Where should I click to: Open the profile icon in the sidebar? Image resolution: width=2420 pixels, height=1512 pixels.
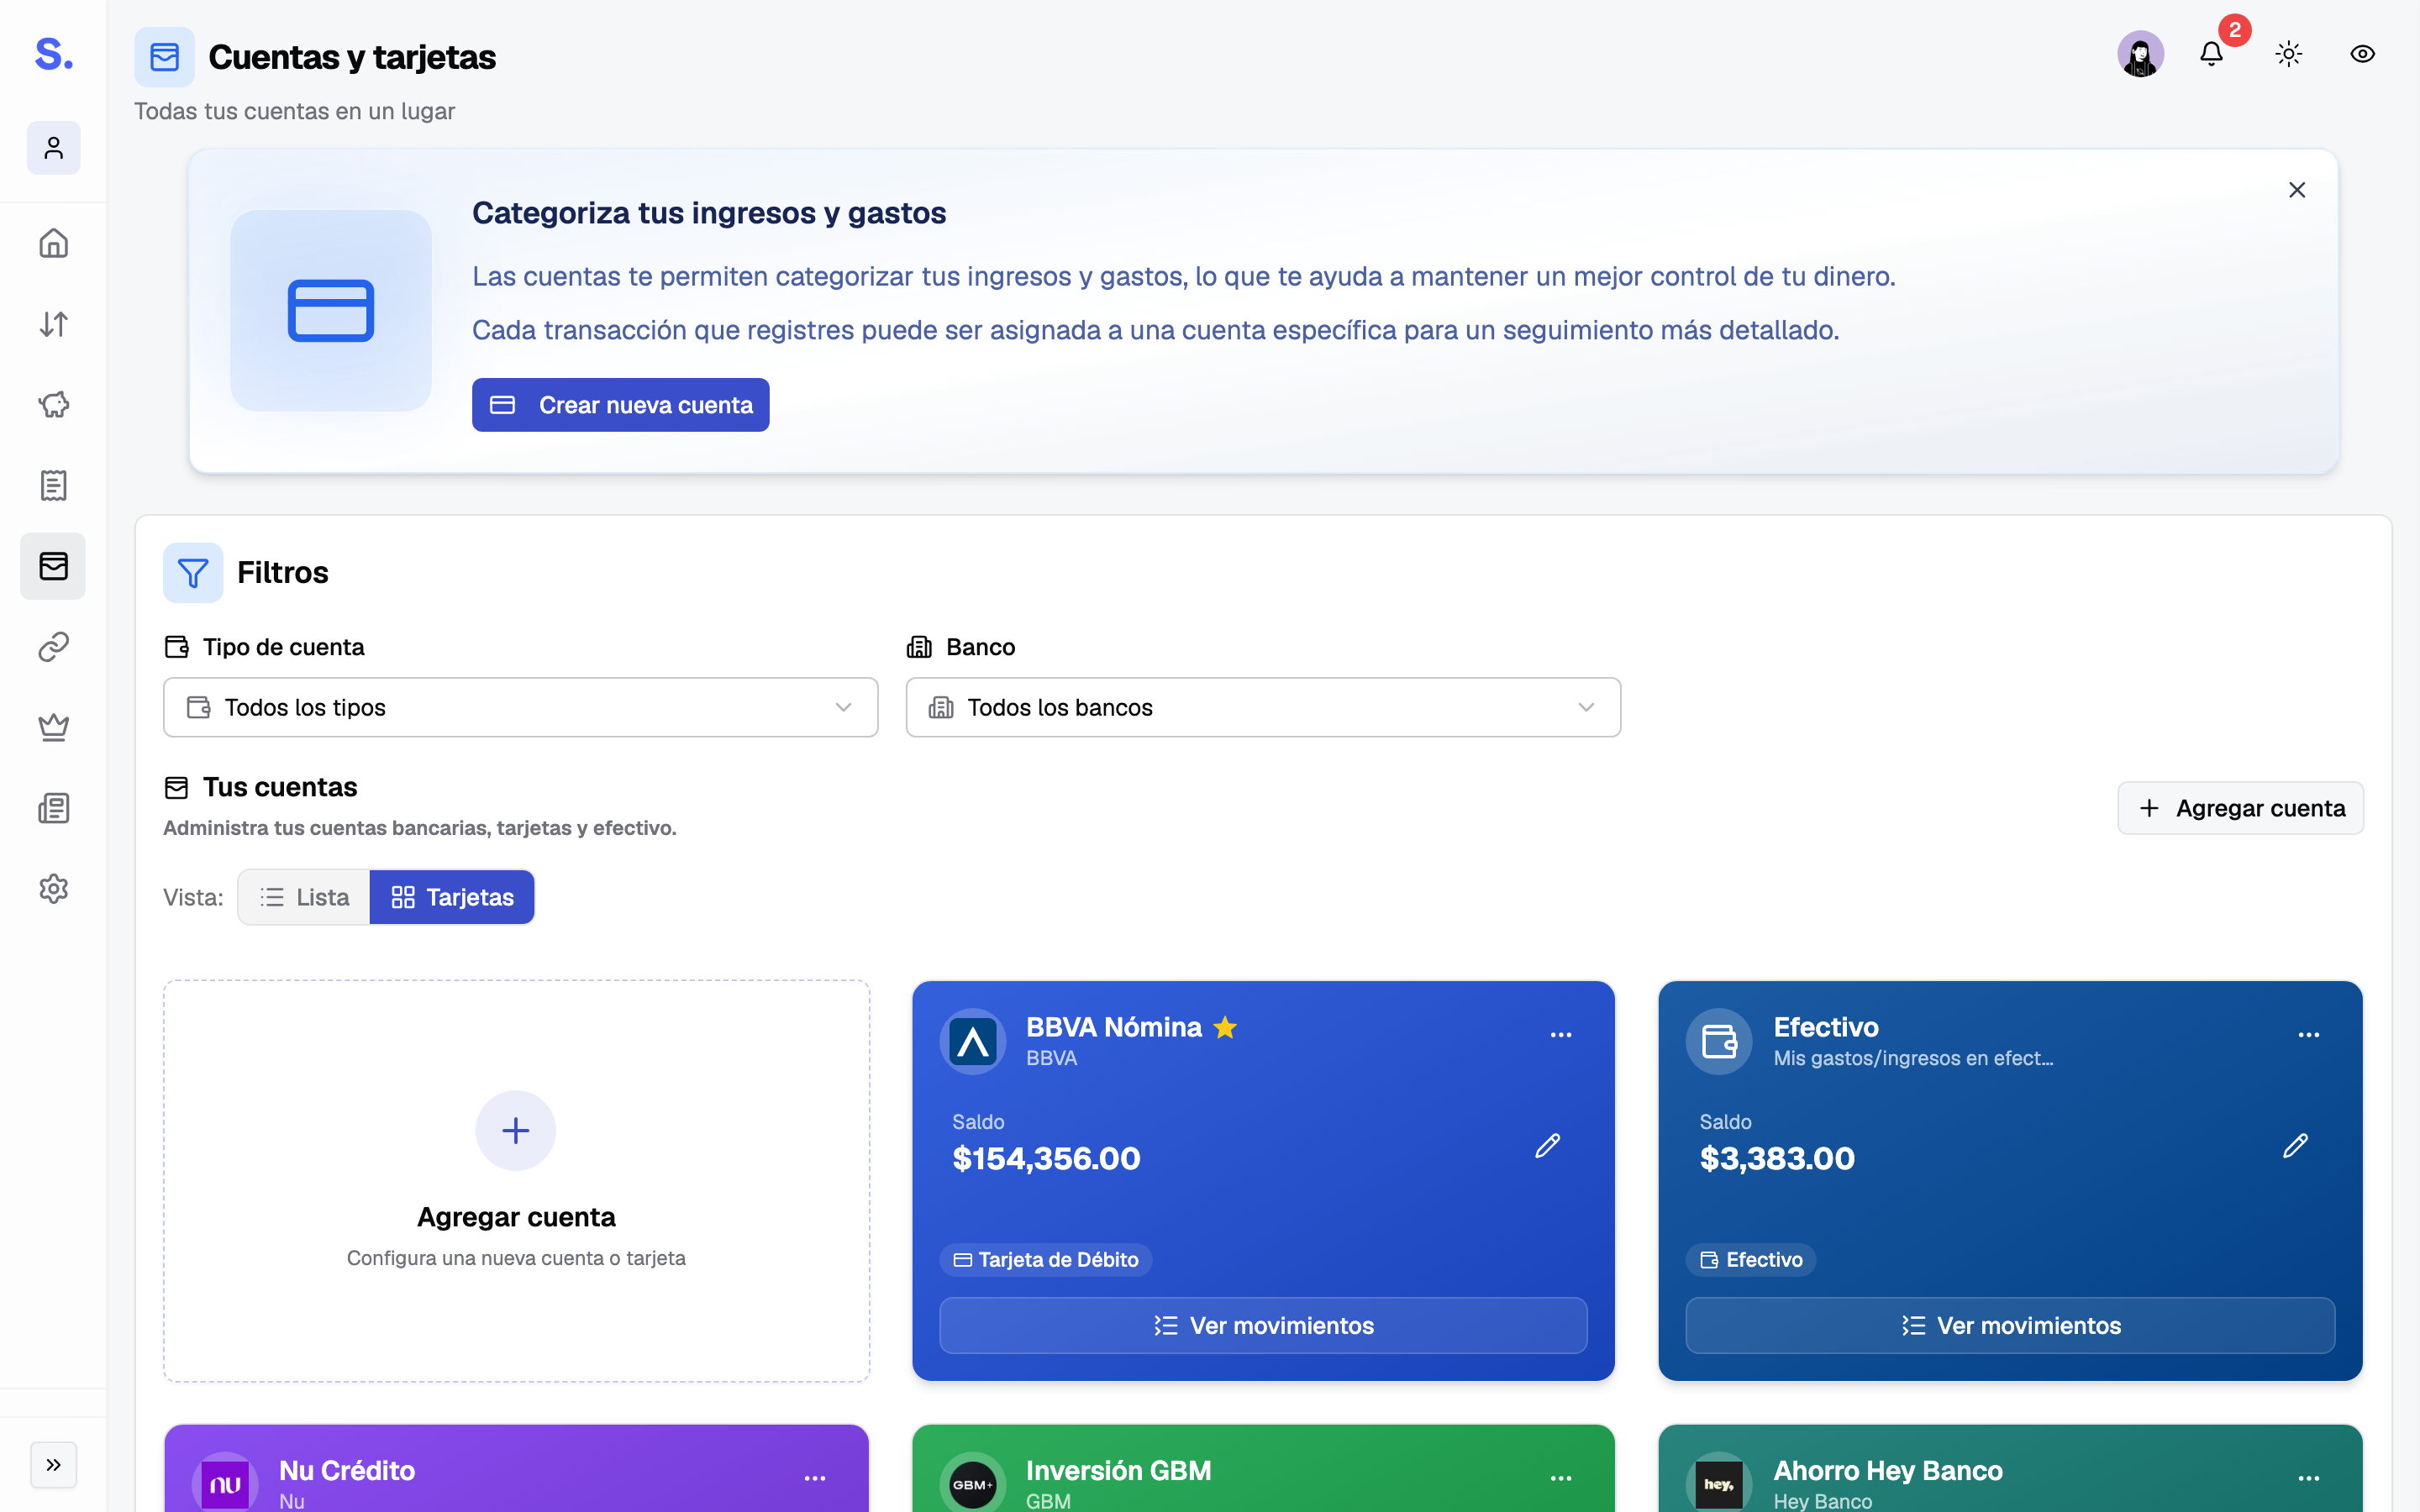click(54, 148)
